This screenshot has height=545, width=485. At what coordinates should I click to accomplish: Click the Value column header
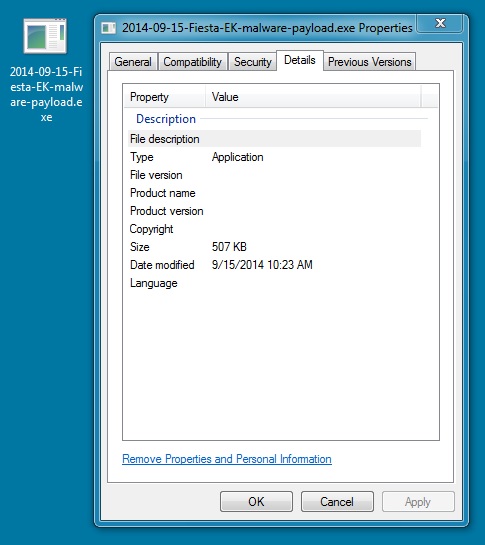pos(313,97)
